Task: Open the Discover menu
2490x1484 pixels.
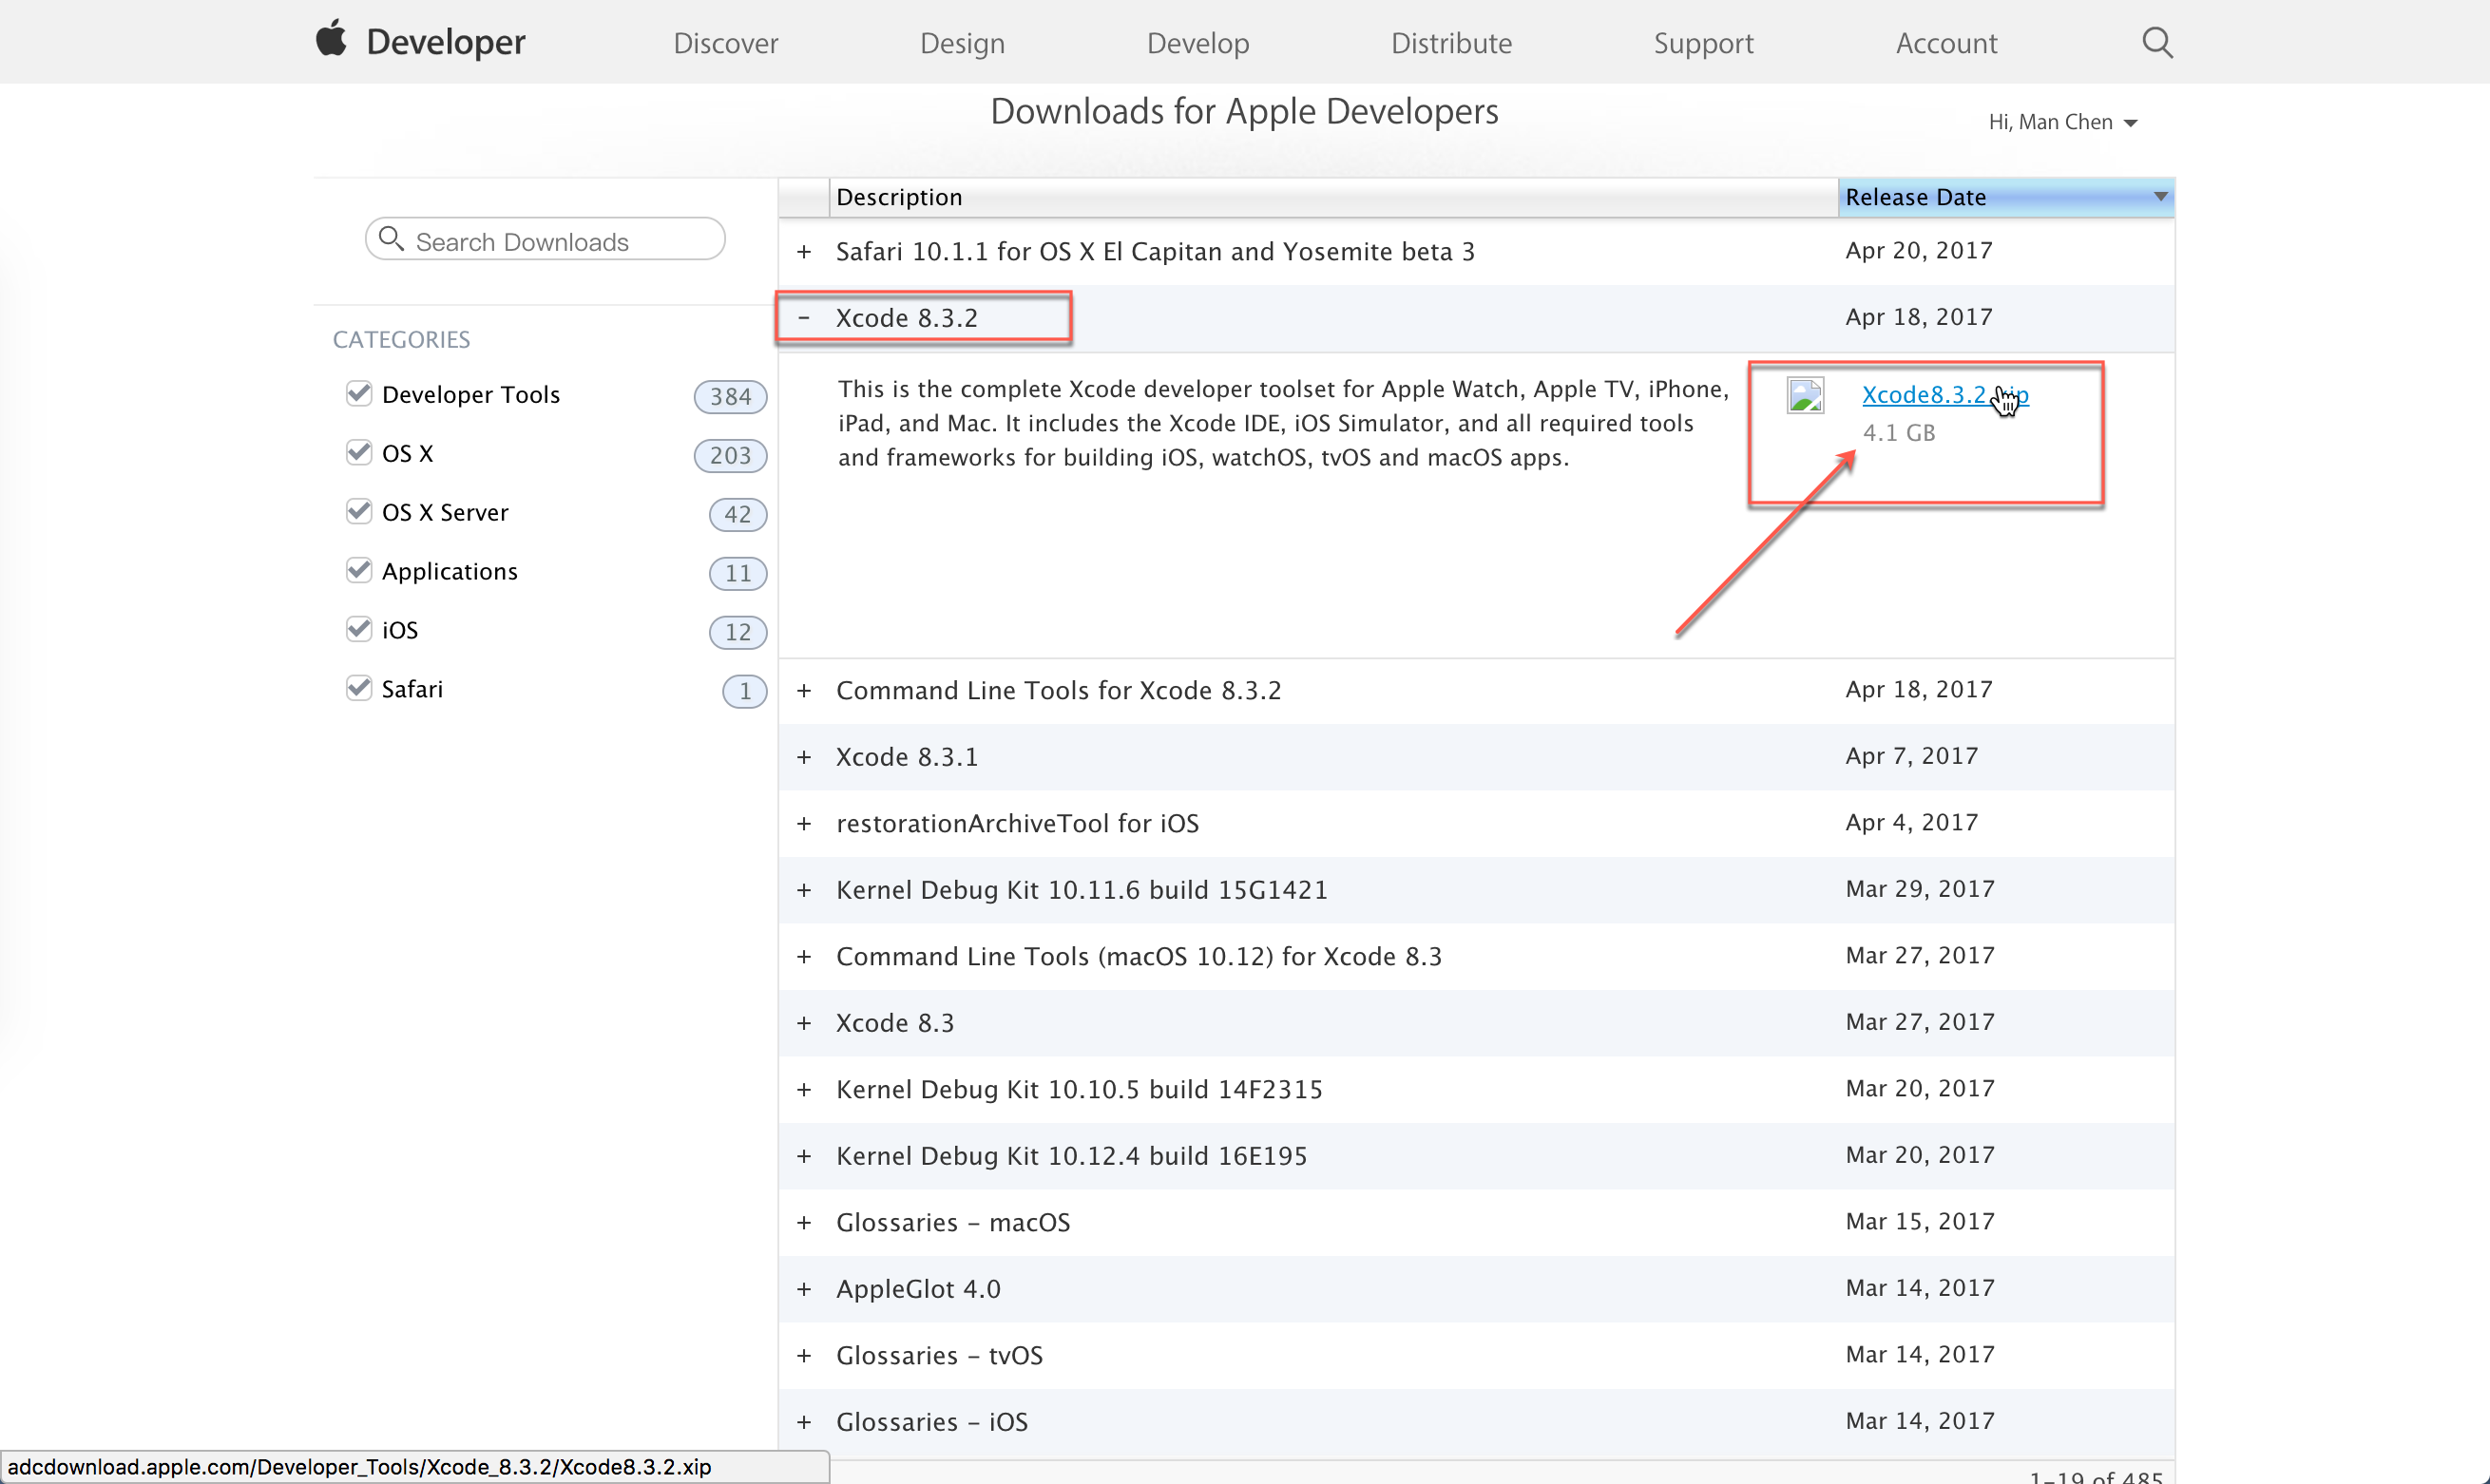Action: coord(725,43)
